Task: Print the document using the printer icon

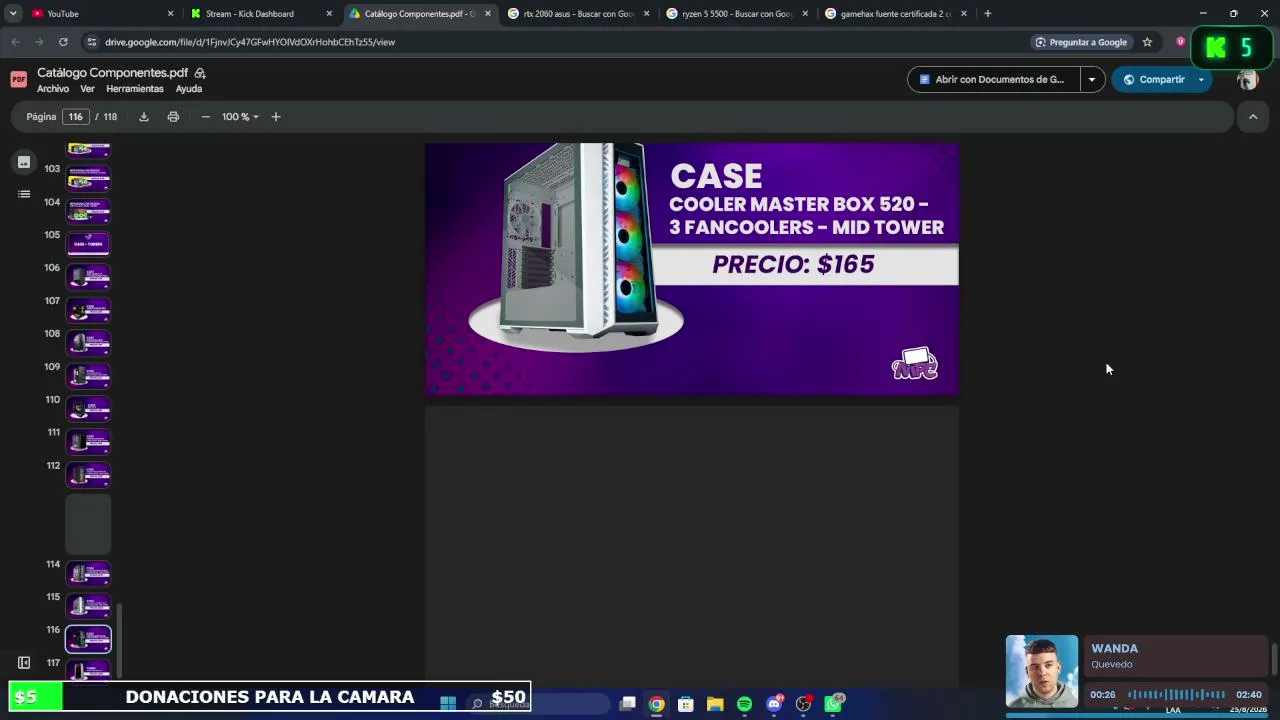Action: coord(173,117)
